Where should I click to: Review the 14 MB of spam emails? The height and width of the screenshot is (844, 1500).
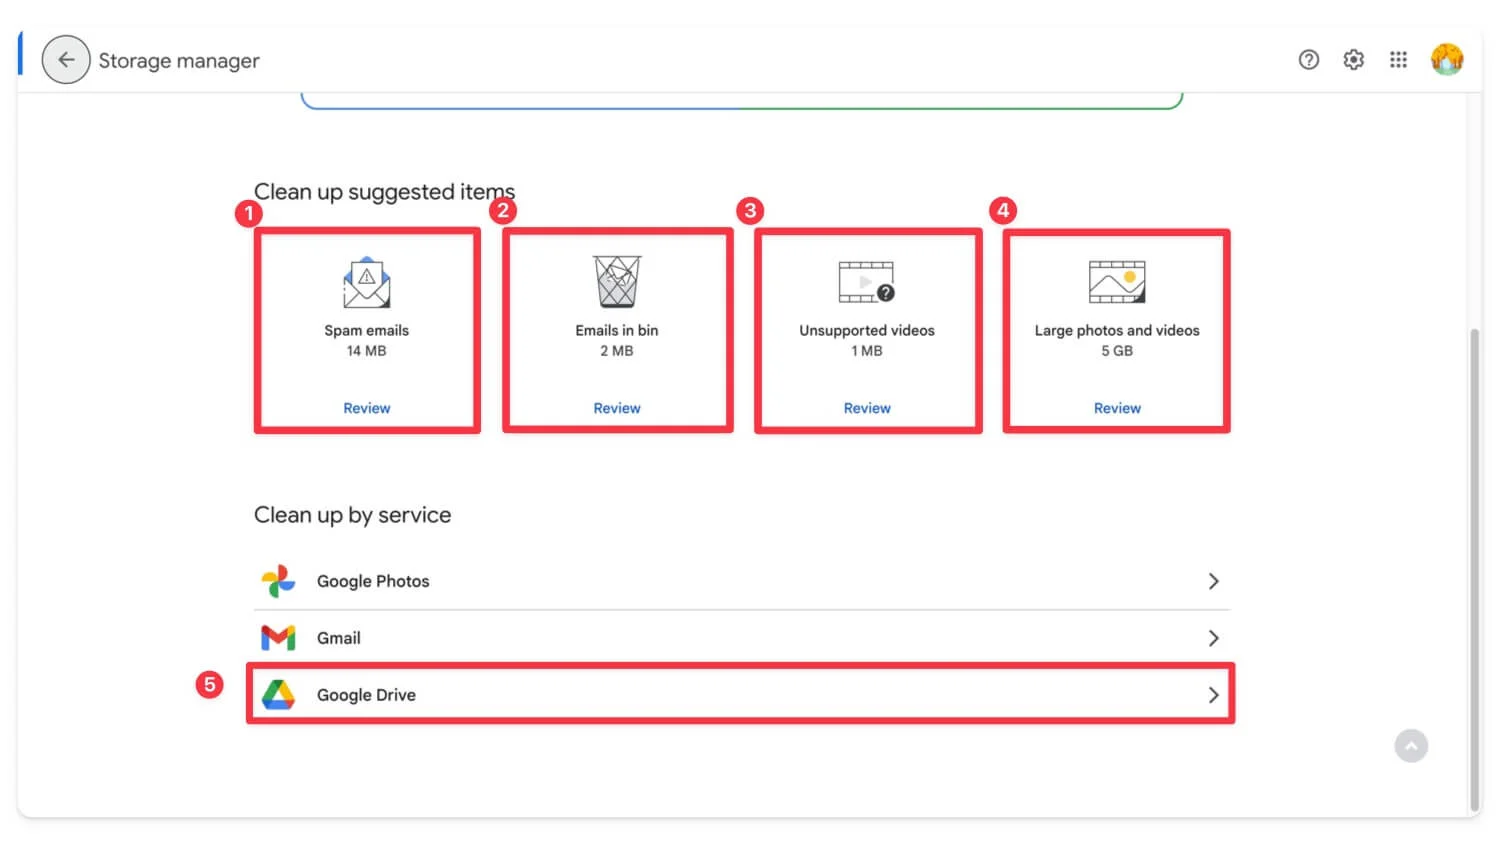pos(366,408)
